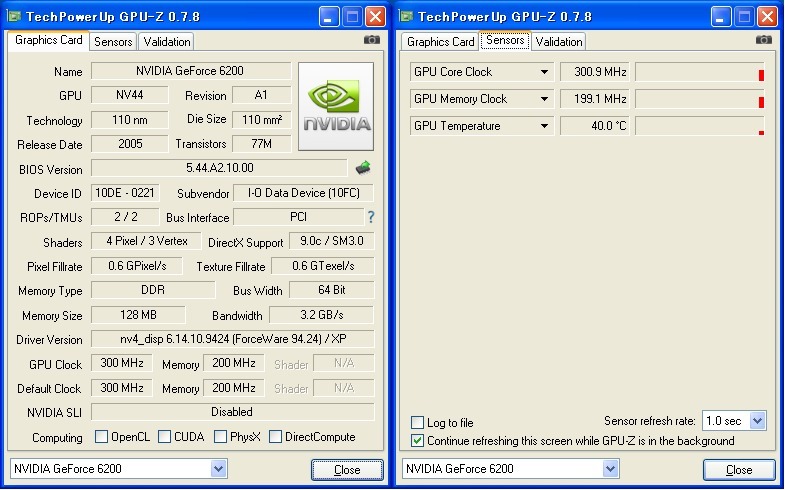This screenshot has height=490, width=785.
Task: Open the Sensor refresh rate dropdown
Action: [757, 421]
